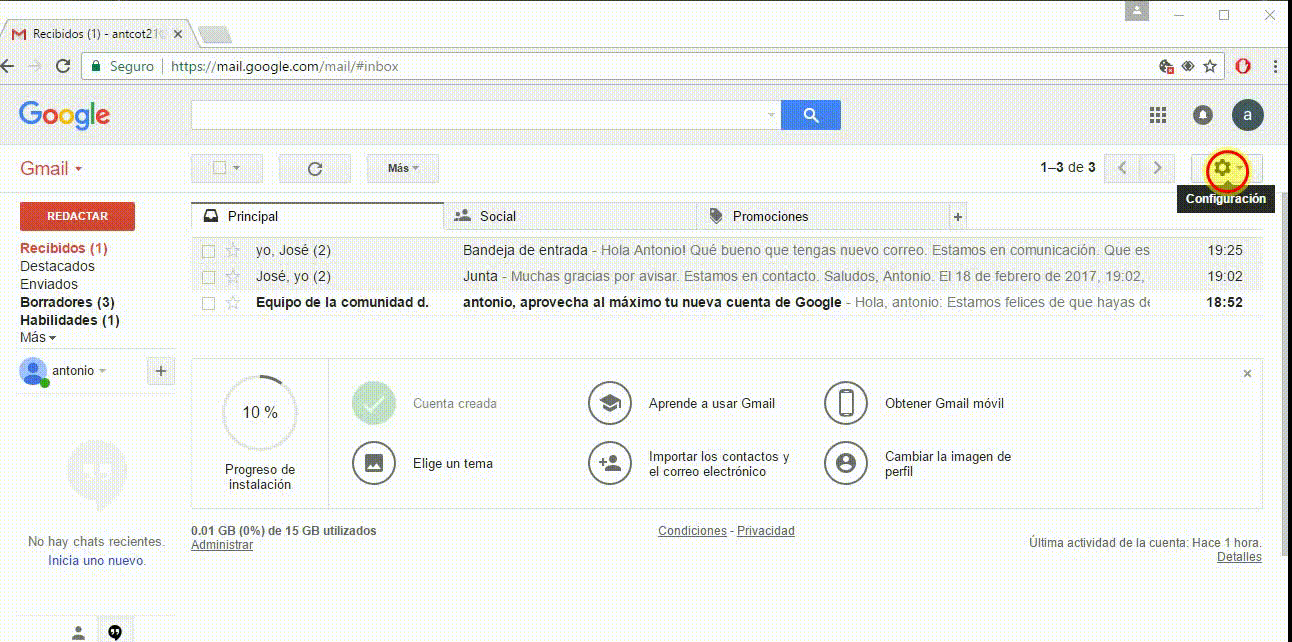Open the Detalles account activity link

point(1239,557)
